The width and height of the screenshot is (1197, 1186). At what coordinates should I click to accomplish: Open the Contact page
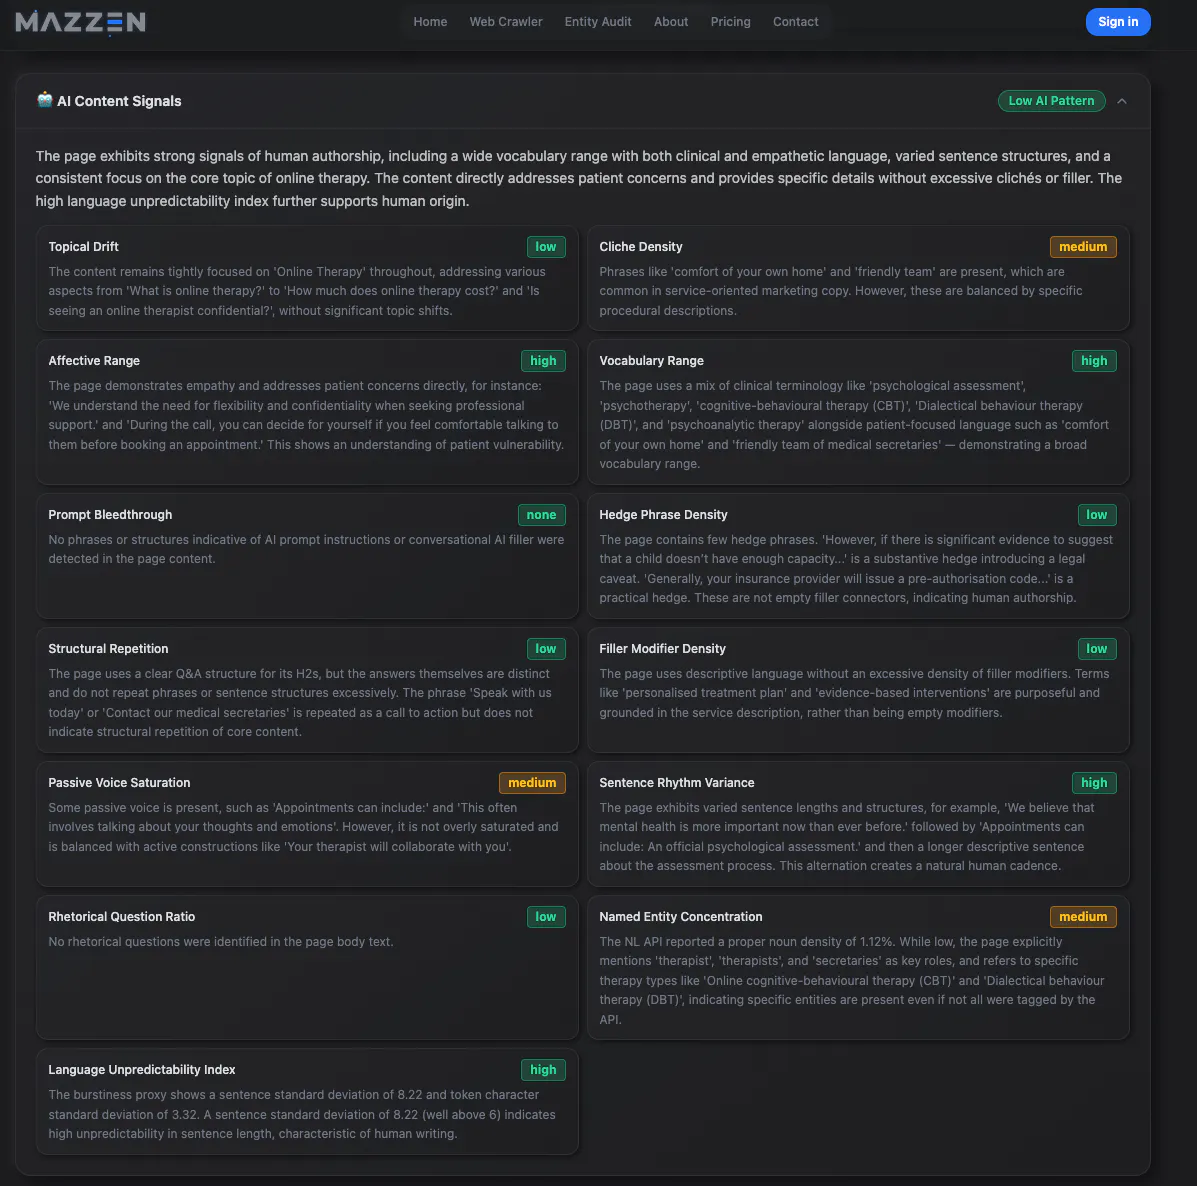click(x=795, y=22)
